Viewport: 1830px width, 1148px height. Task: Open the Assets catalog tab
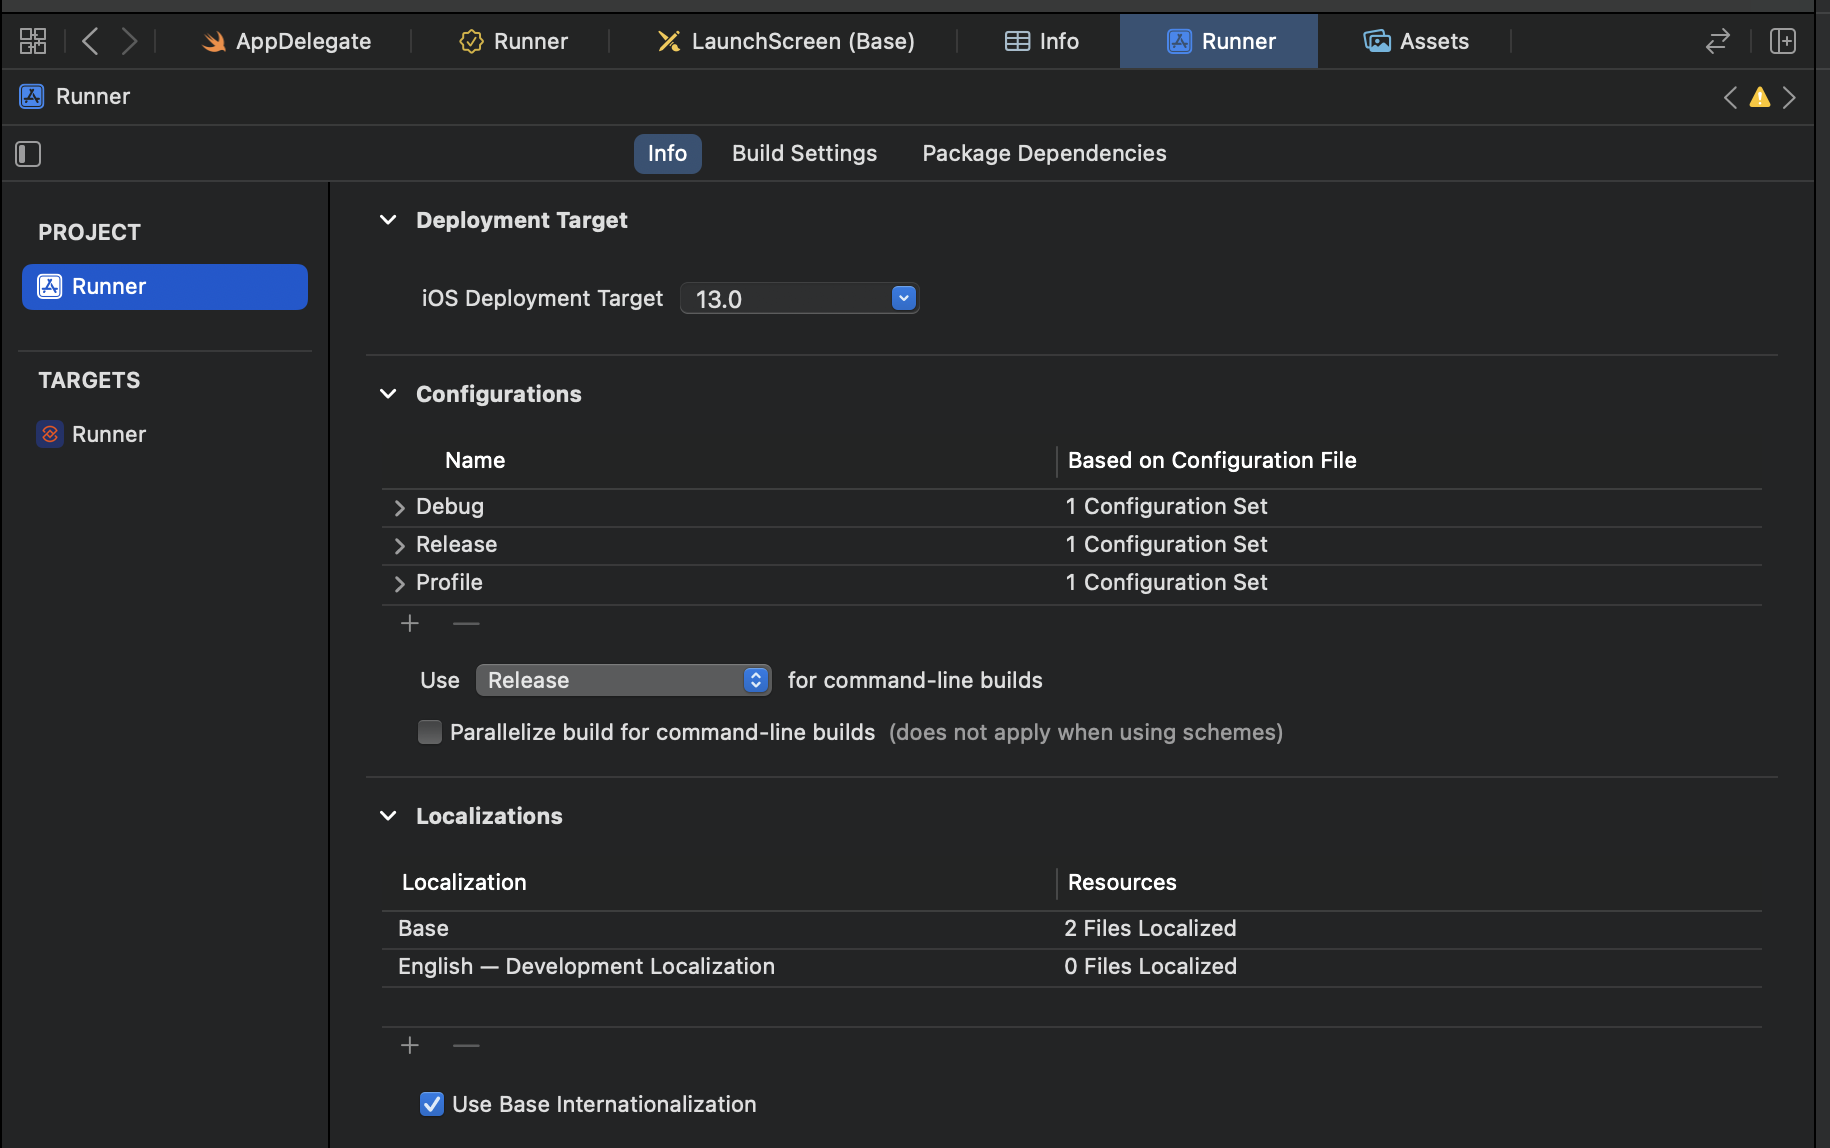pyautogui.click(x=1416, y=41)
